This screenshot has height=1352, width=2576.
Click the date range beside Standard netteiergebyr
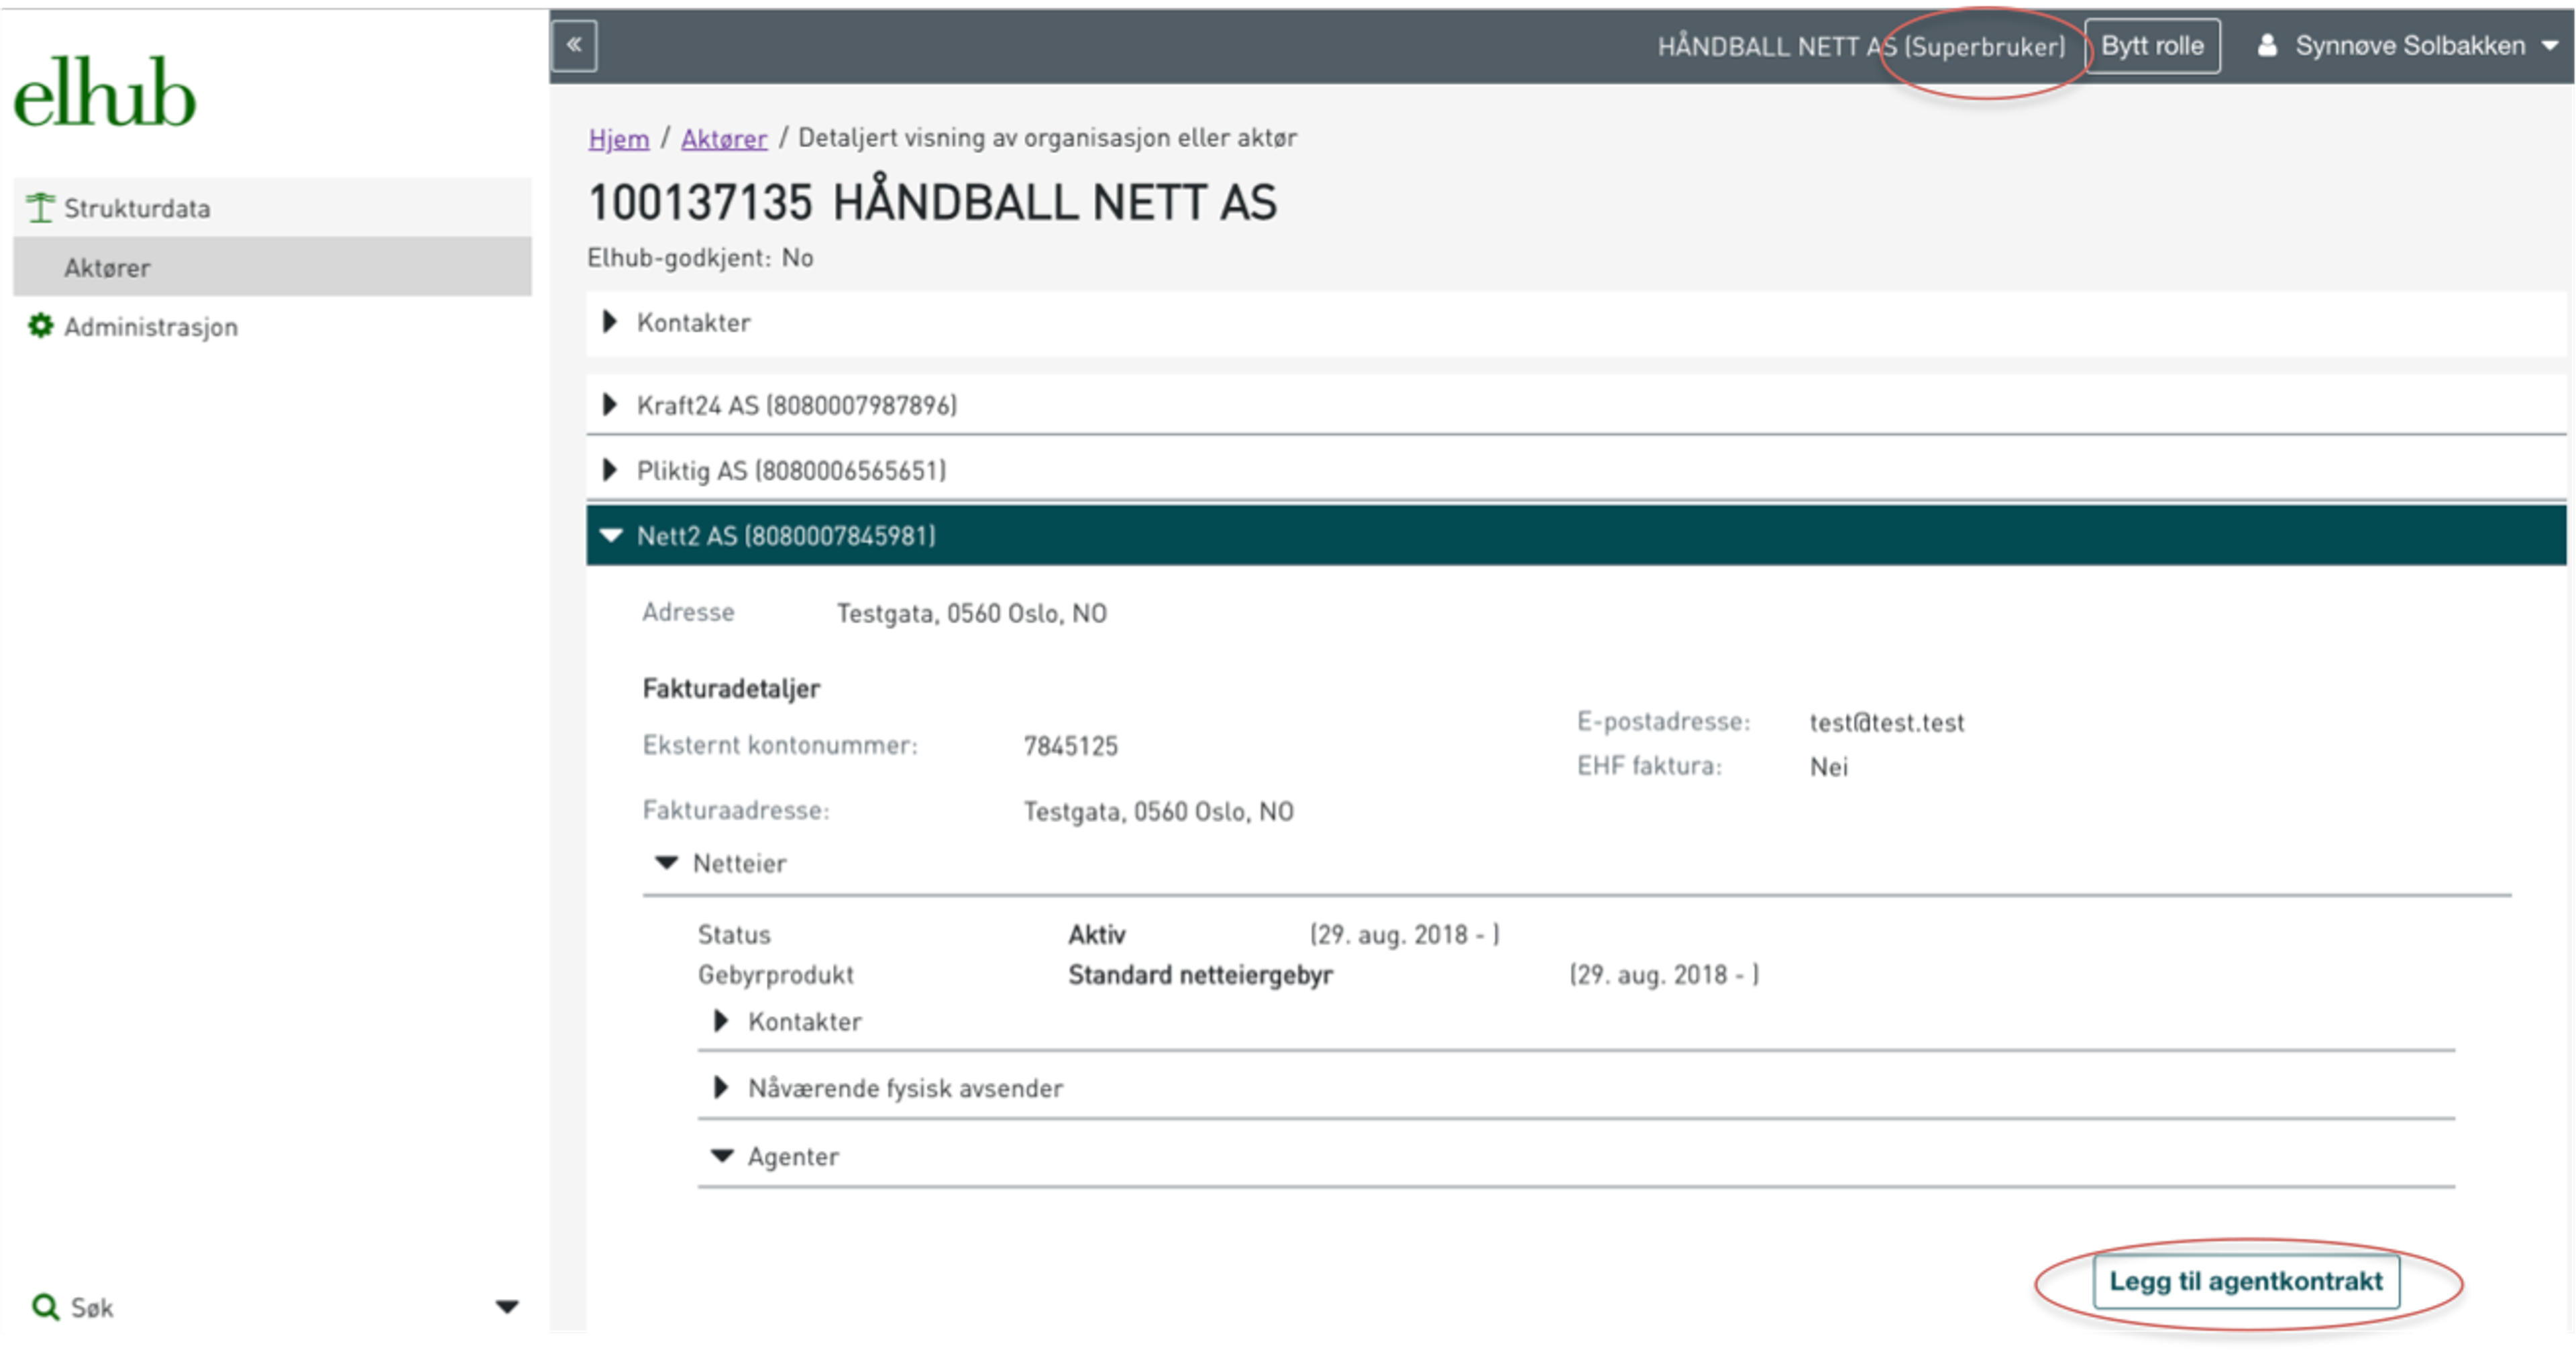[1664, 975]
